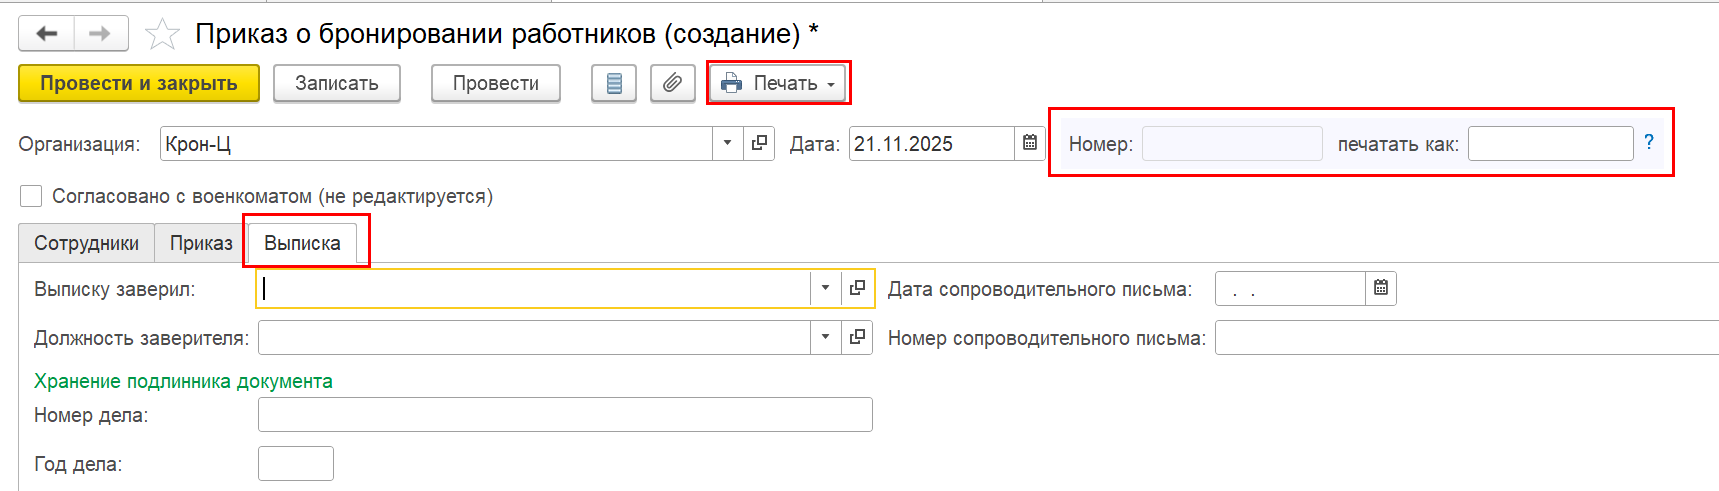Open calendar picker for Дата field
Image resolution: width=1719 pixels, height=491 pixels.
(1030, 144)
